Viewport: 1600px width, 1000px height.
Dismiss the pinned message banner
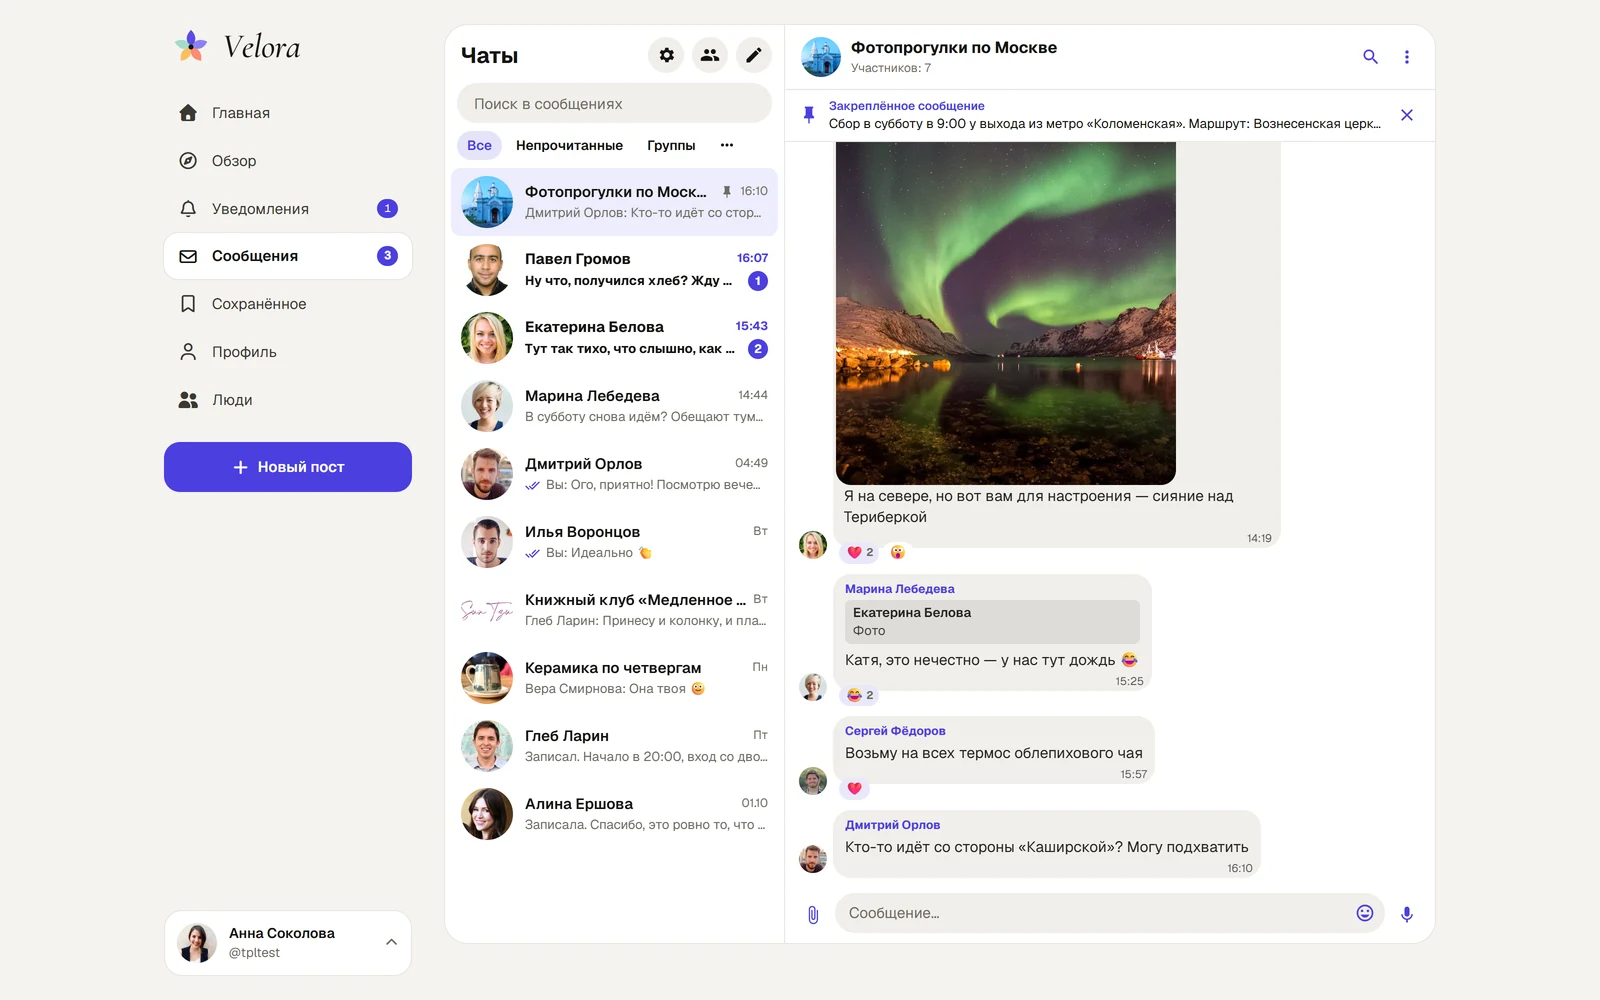tap(1406, 115)
